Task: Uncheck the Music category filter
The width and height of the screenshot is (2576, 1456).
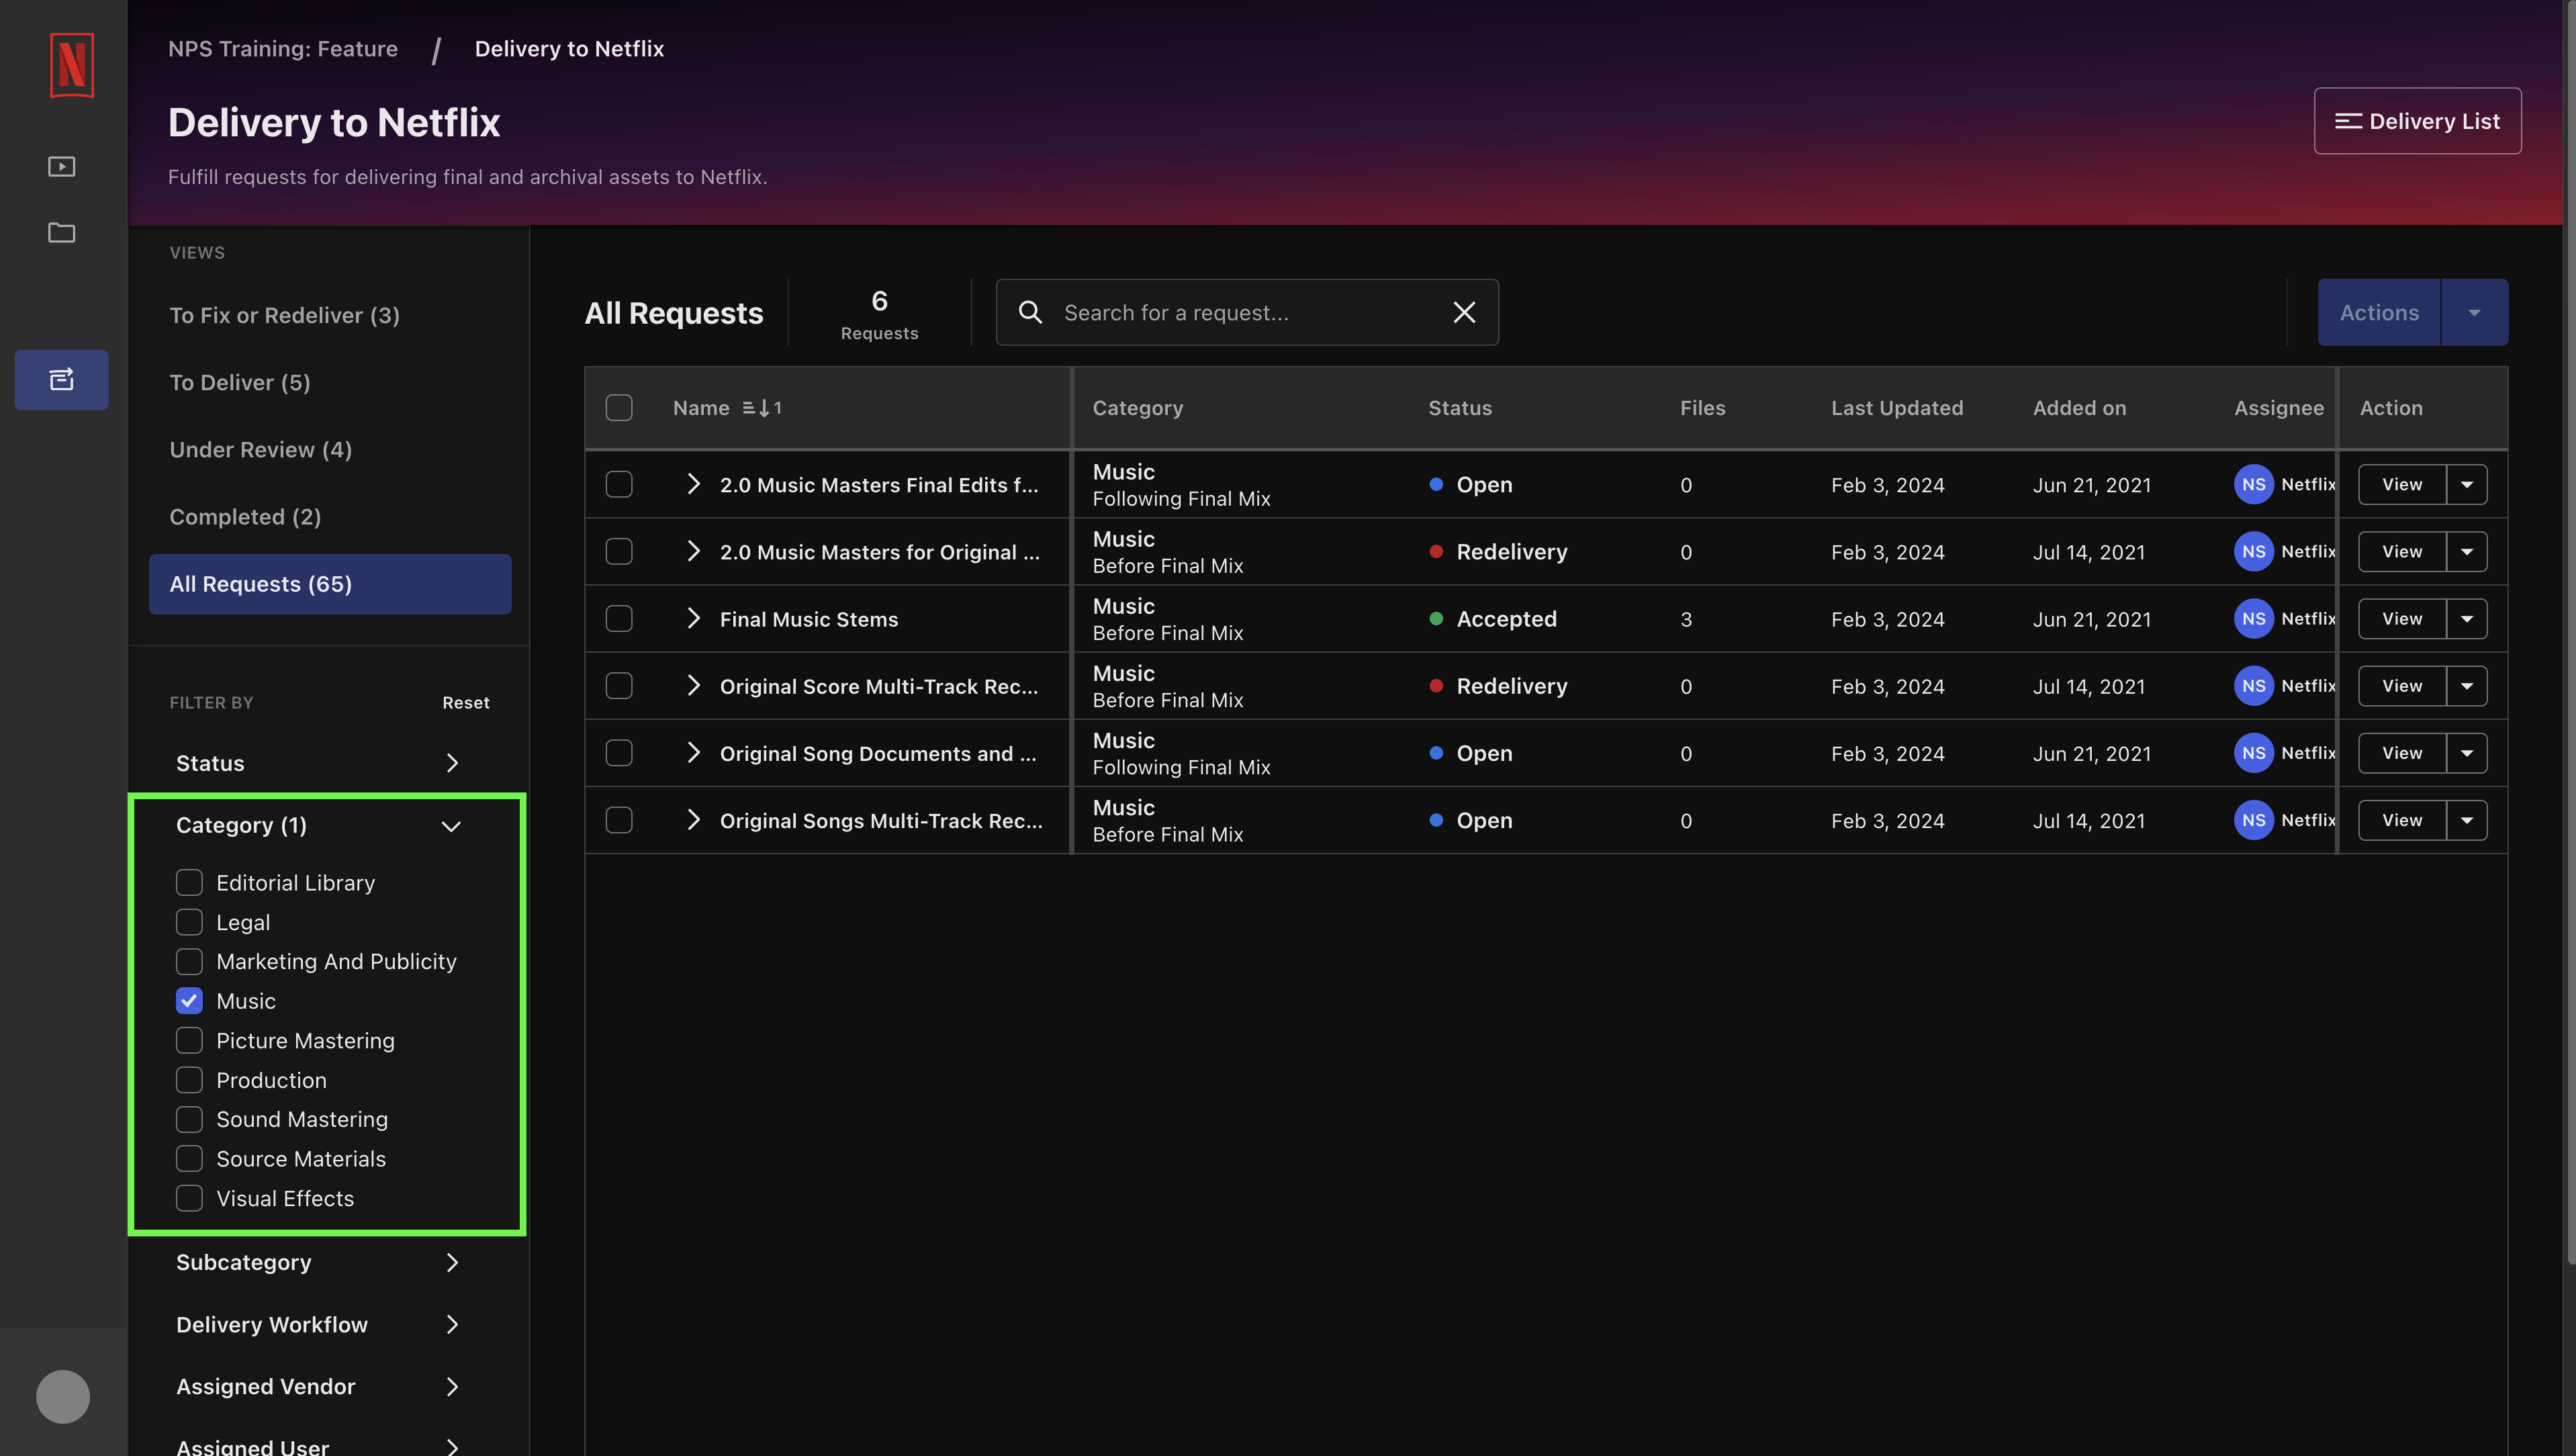Action: click(189, 1001)
